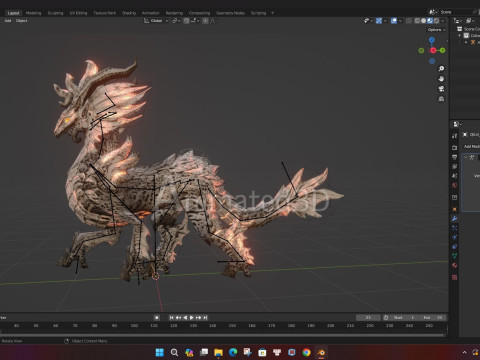The height and width of the screenshot is (360, 480).
Task: Open the Object menu in viewport header
Action: coord(21,21)
